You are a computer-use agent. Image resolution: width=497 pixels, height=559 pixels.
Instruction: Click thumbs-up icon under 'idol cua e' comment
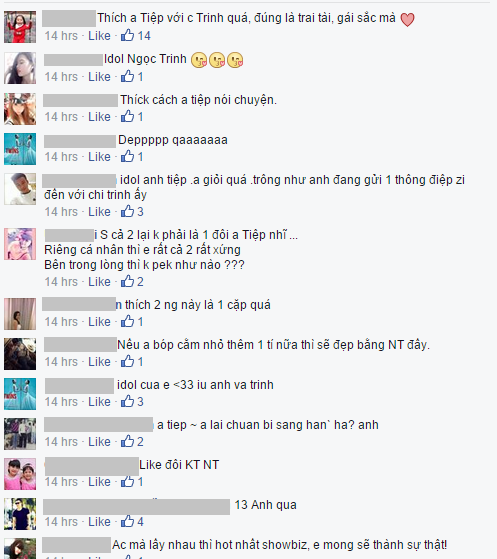(x=127, y=401)
